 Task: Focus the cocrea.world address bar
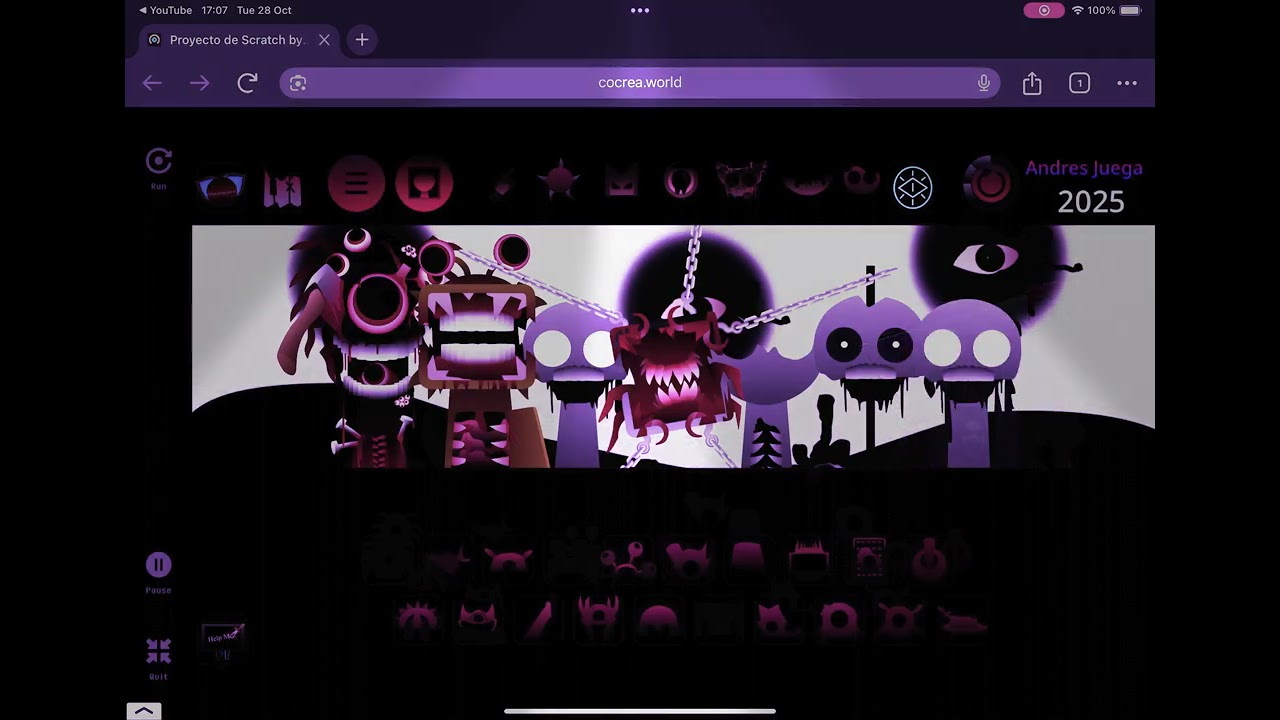[640, 83]
